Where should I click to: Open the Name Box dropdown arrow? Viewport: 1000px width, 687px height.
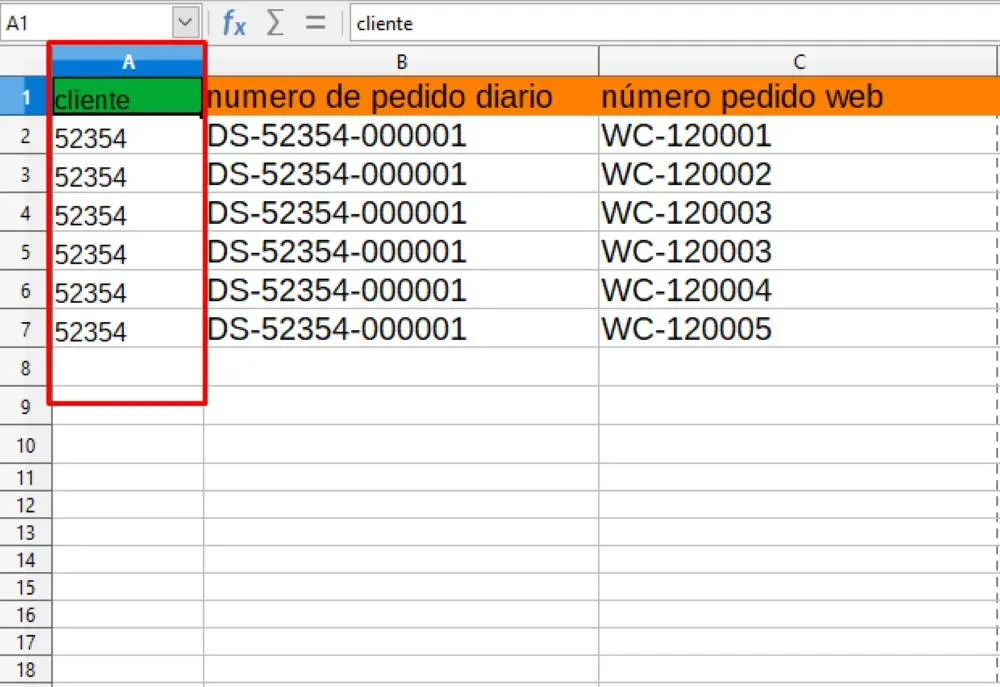pos(184,19)
